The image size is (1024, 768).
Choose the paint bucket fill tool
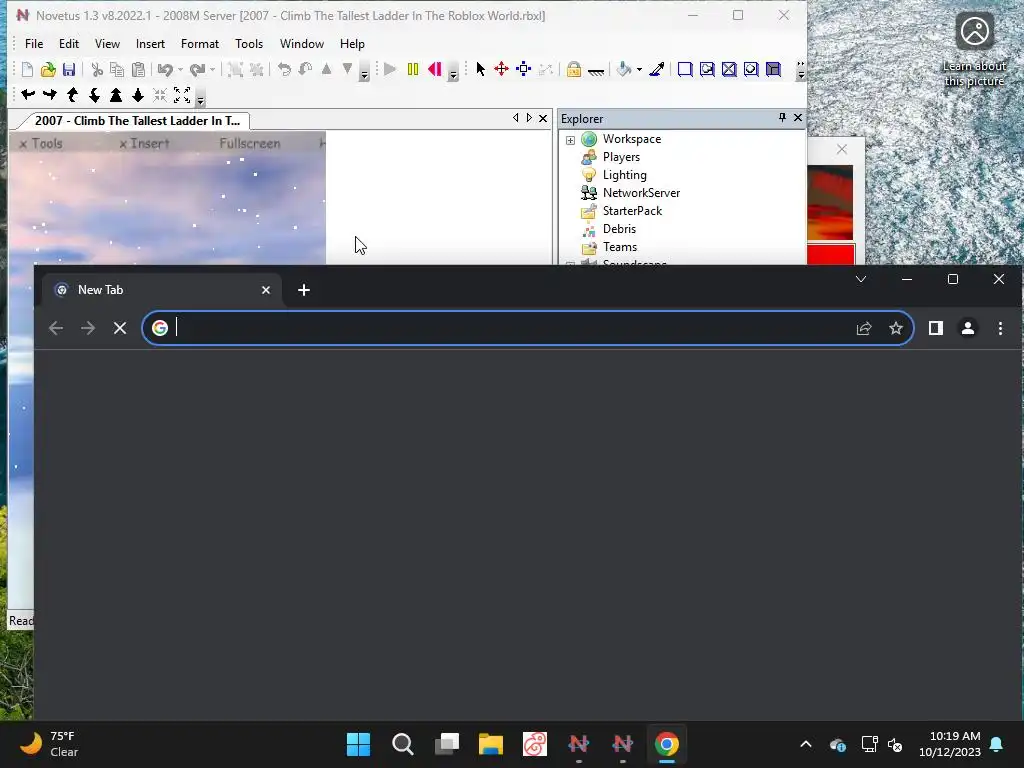[624, 69]
